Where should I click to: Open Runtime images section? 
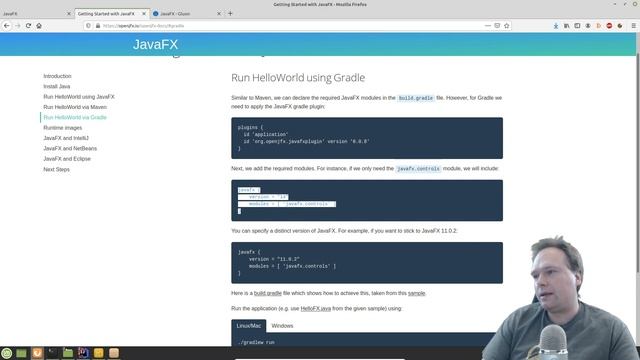coord(63,128)
